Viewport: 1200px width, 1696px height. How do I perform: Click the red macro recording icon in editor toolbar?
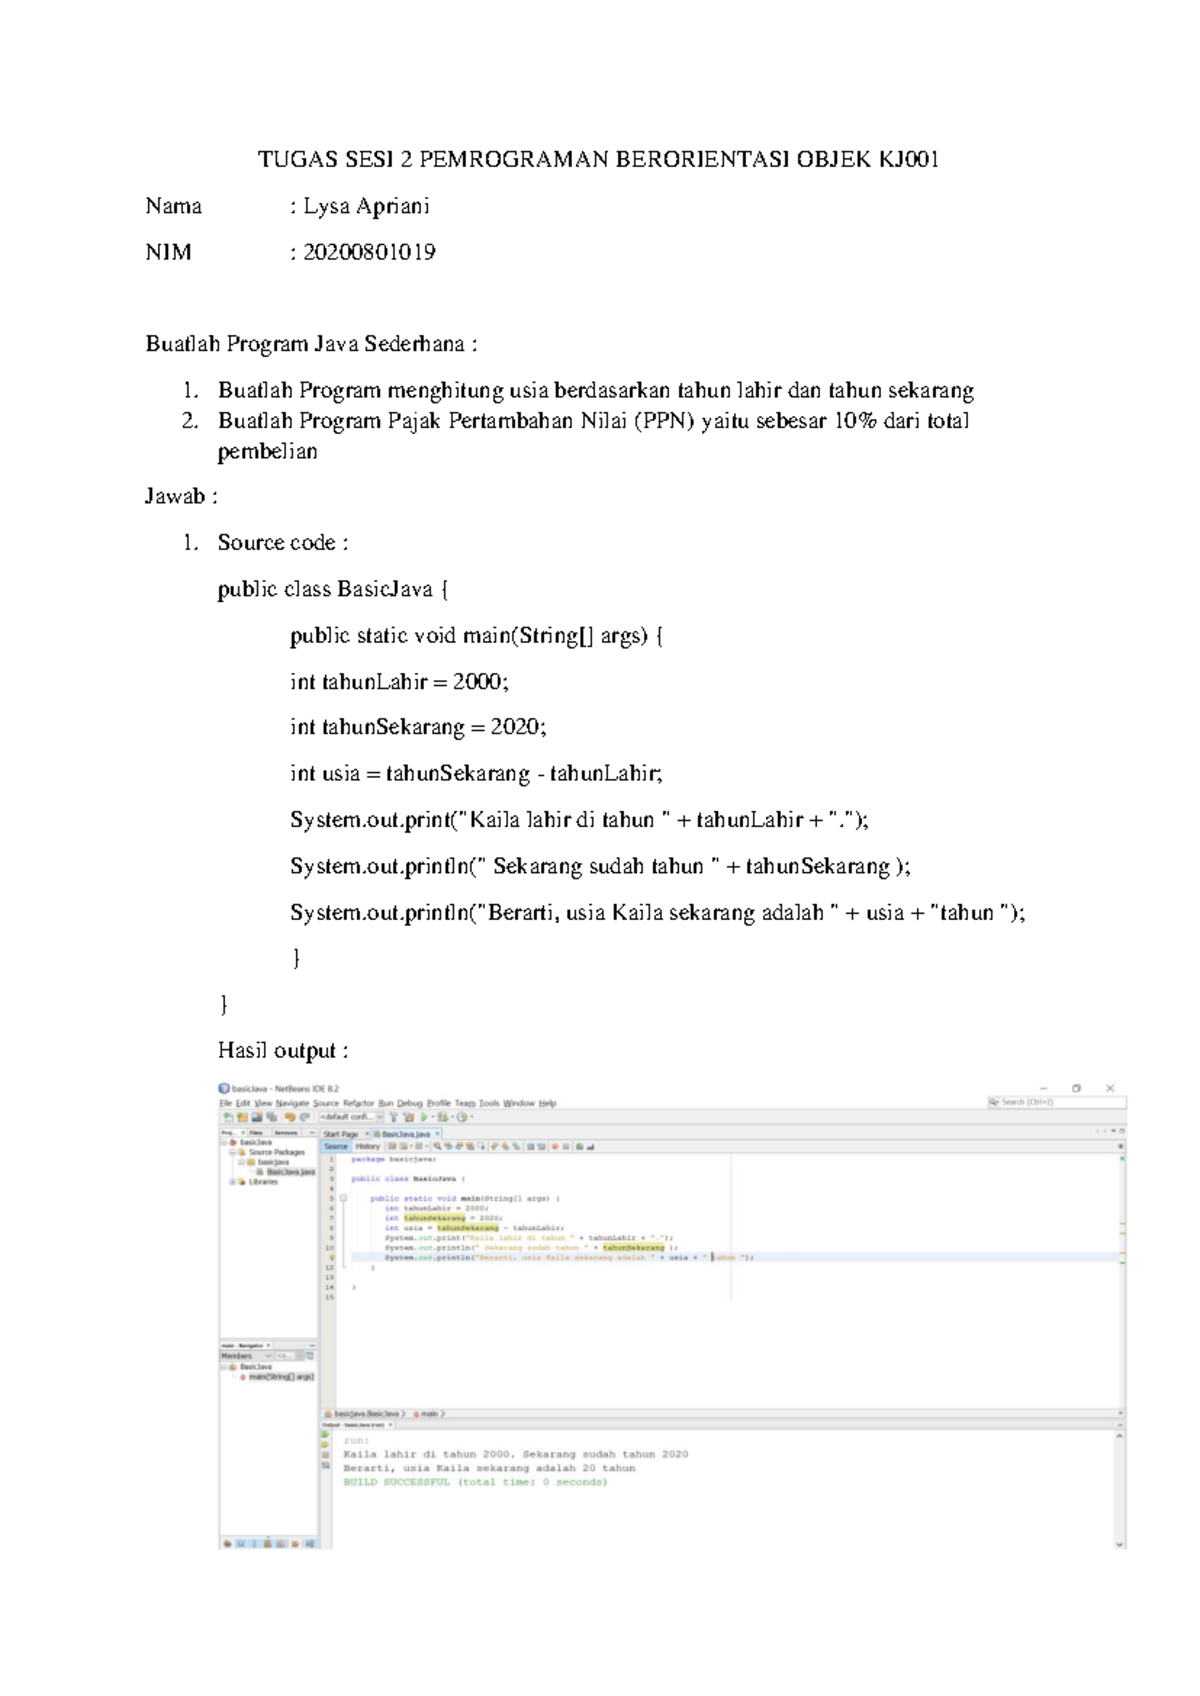pos(554,1147)
